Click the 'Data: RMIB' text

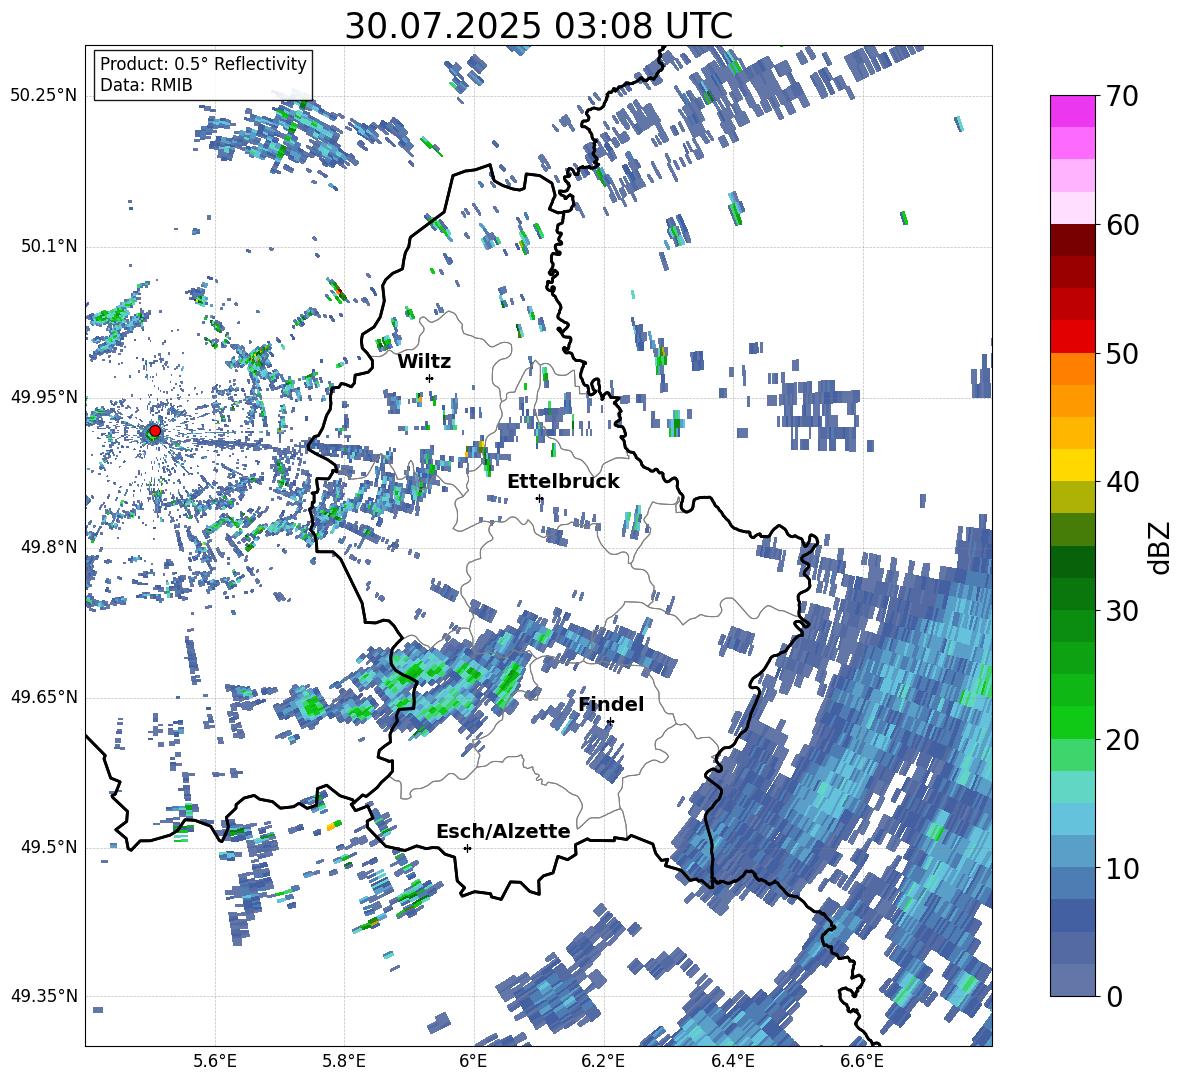click(x=146, y=85)
